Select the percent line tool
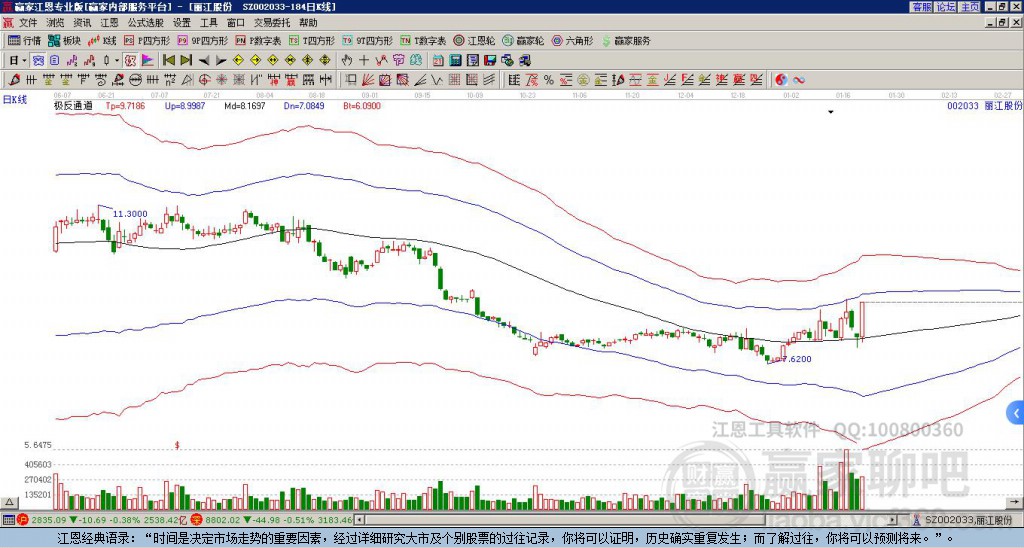This screenshot has height=548, width=1024. coord(549,80)
